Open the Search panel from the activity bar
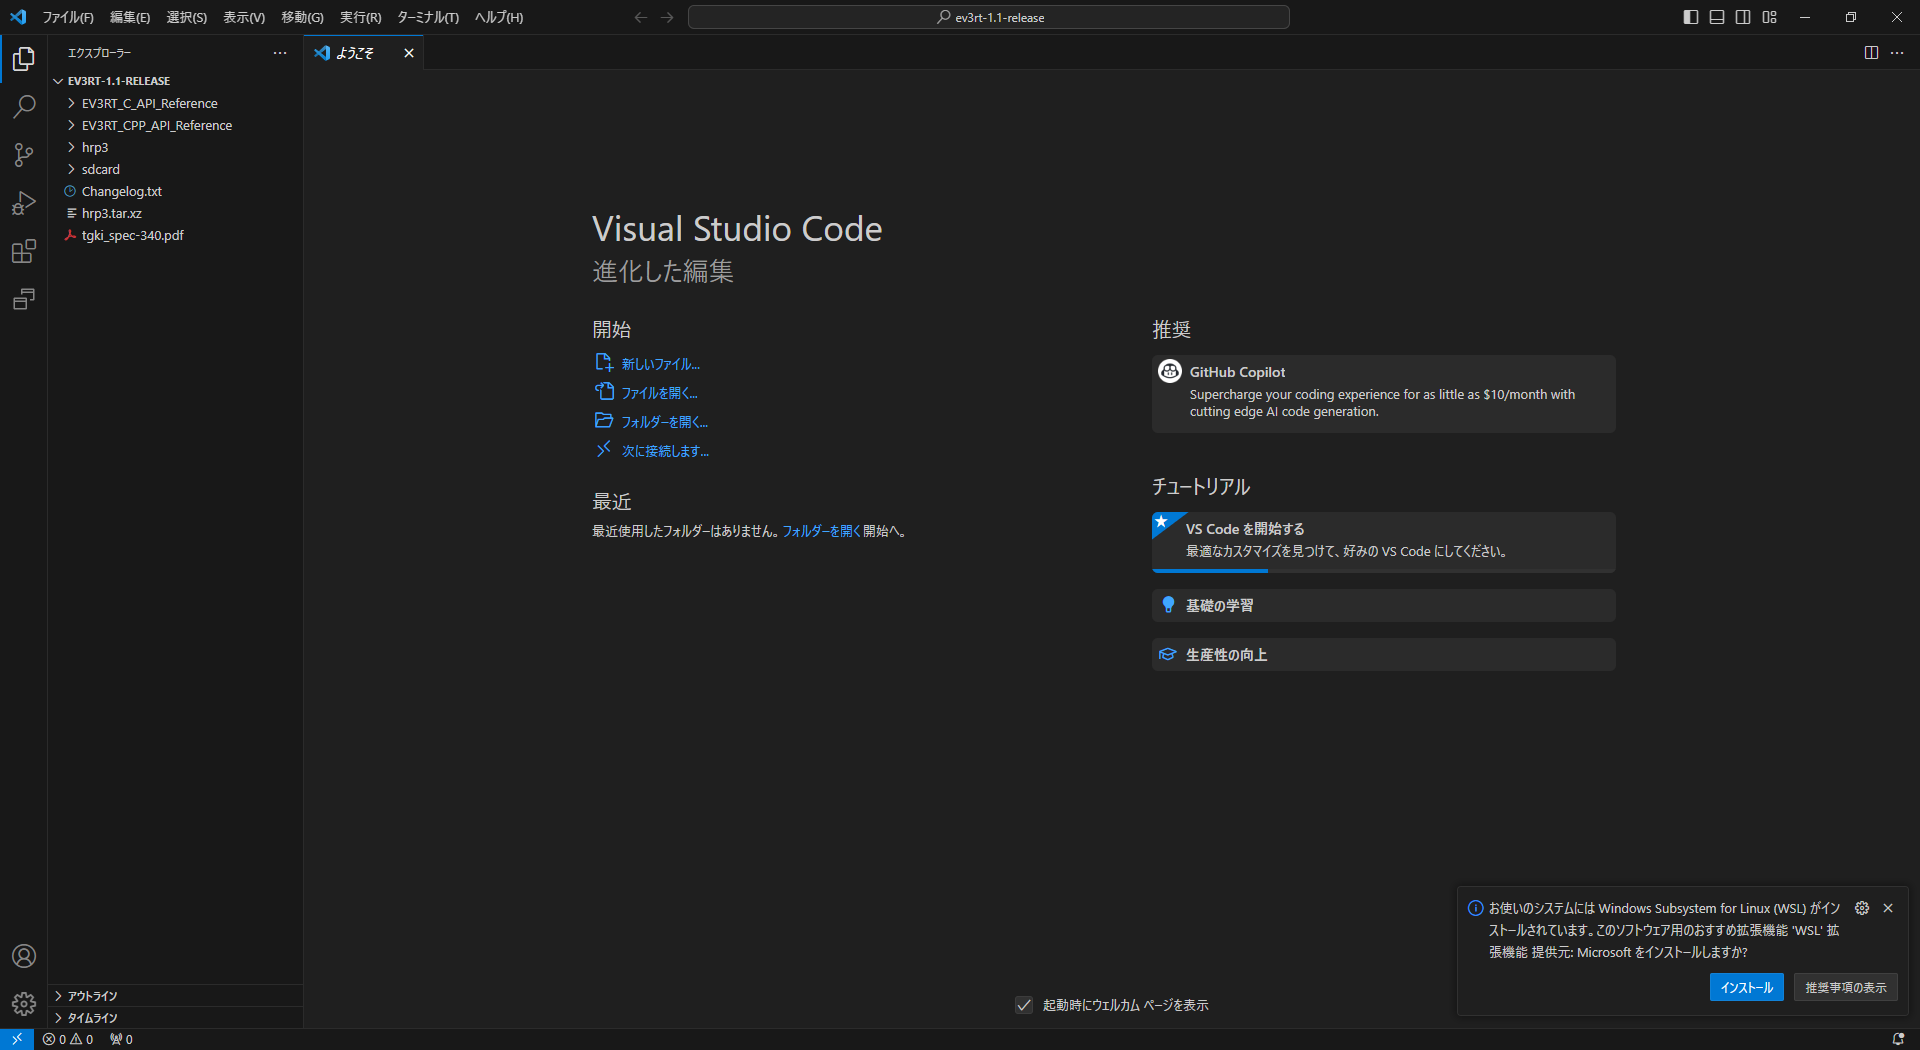Screen dimensions: 1920x1050 [24, 107]
